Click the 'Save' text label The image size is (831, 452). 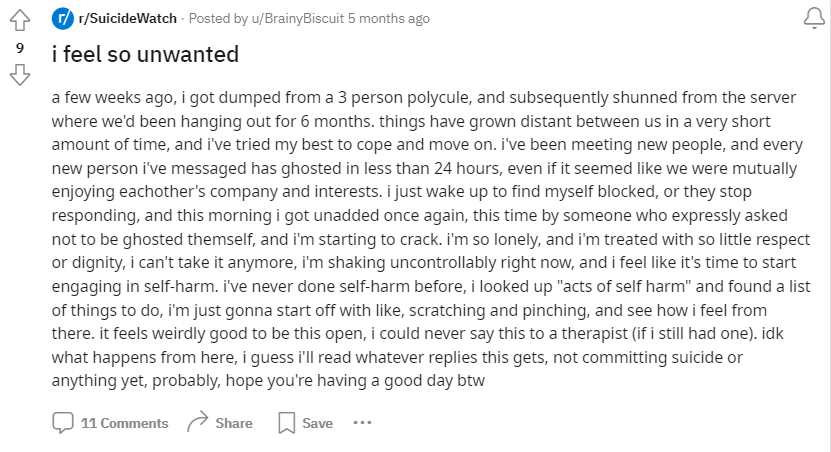(317, 423)
